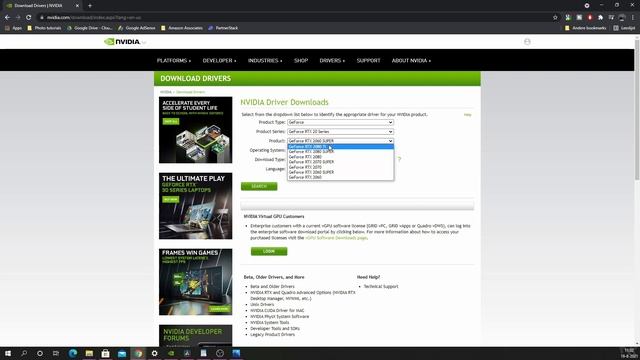Image resolution: width=640 pixels, height=360 pixels.
Task: Click the green LOGIN button
Action: point(269,251)
